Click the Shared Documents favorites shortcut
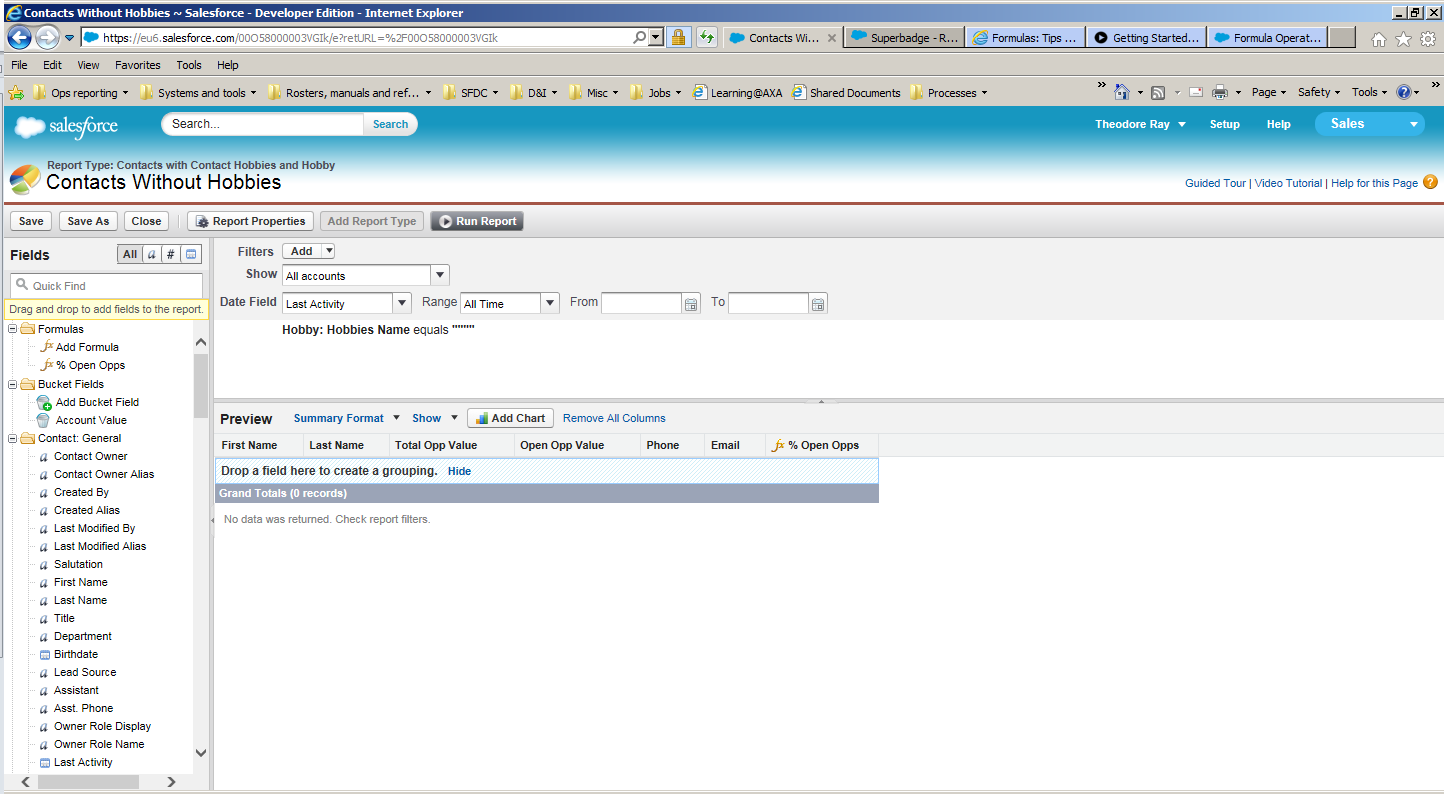This screenshot has height=794, width=1444. tap(846, 93)
